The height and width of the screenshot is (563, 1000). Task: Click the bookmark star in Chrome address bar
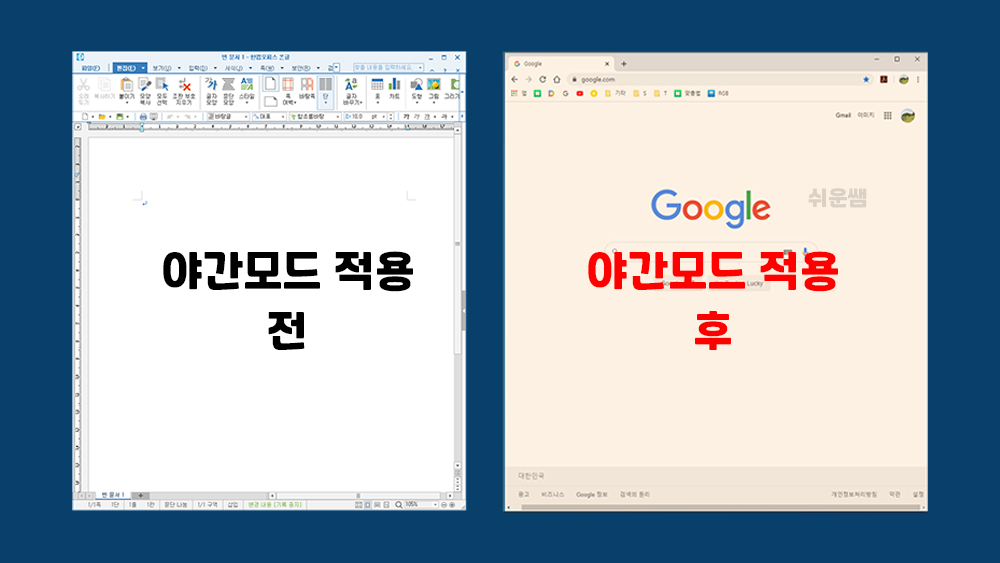[x=866, y=80]
